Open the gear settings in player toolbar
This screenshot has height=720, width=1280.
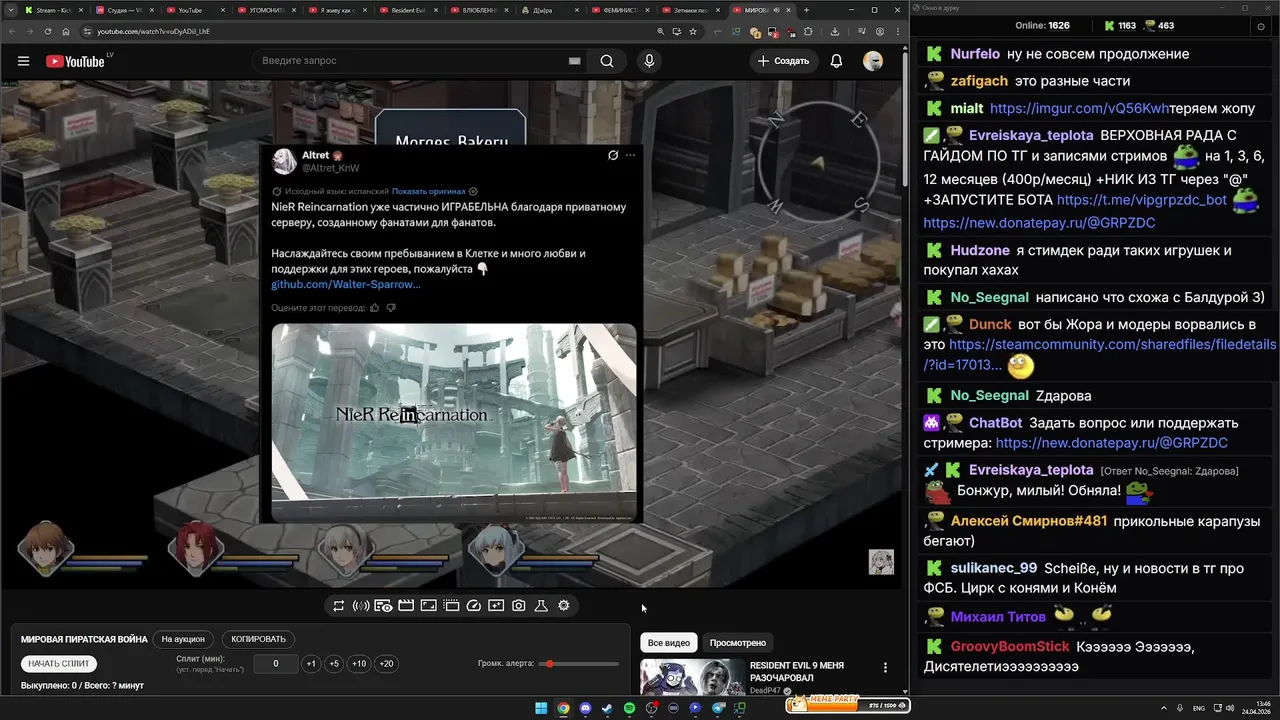pyautogui.click(x=564, y=605)
